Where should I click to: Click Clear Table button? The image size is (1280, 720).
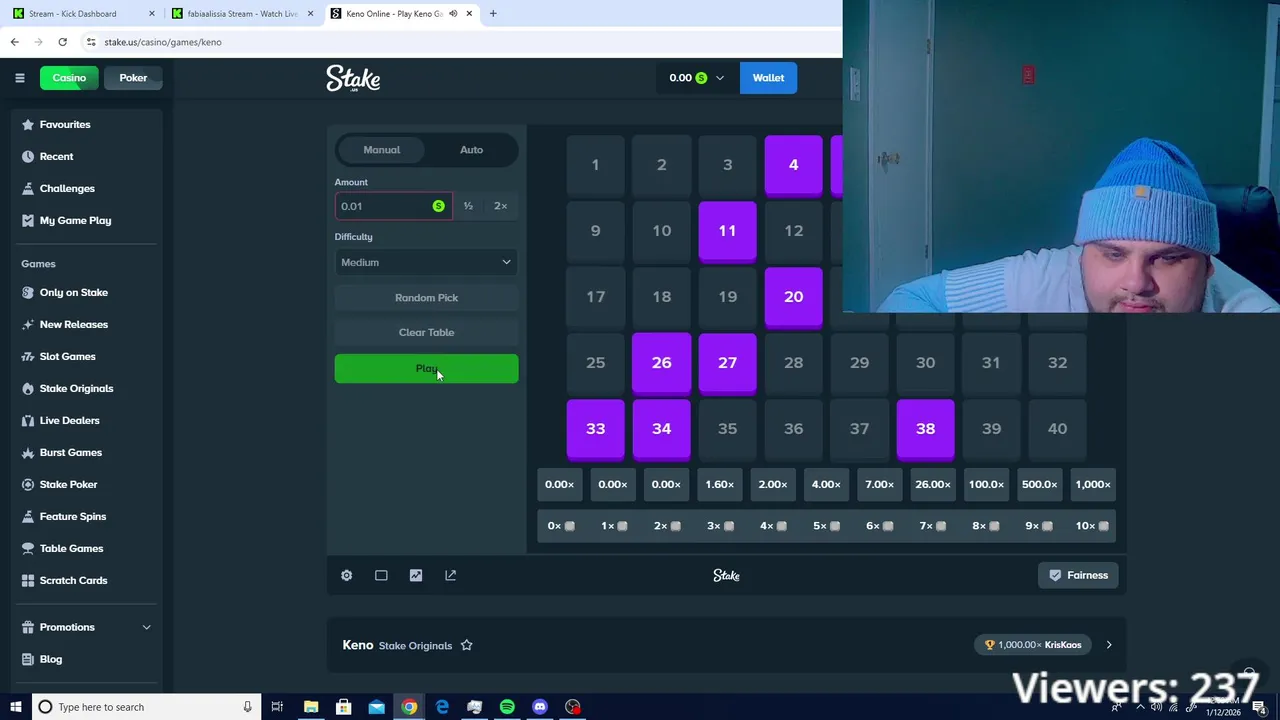tap(426, 332)
